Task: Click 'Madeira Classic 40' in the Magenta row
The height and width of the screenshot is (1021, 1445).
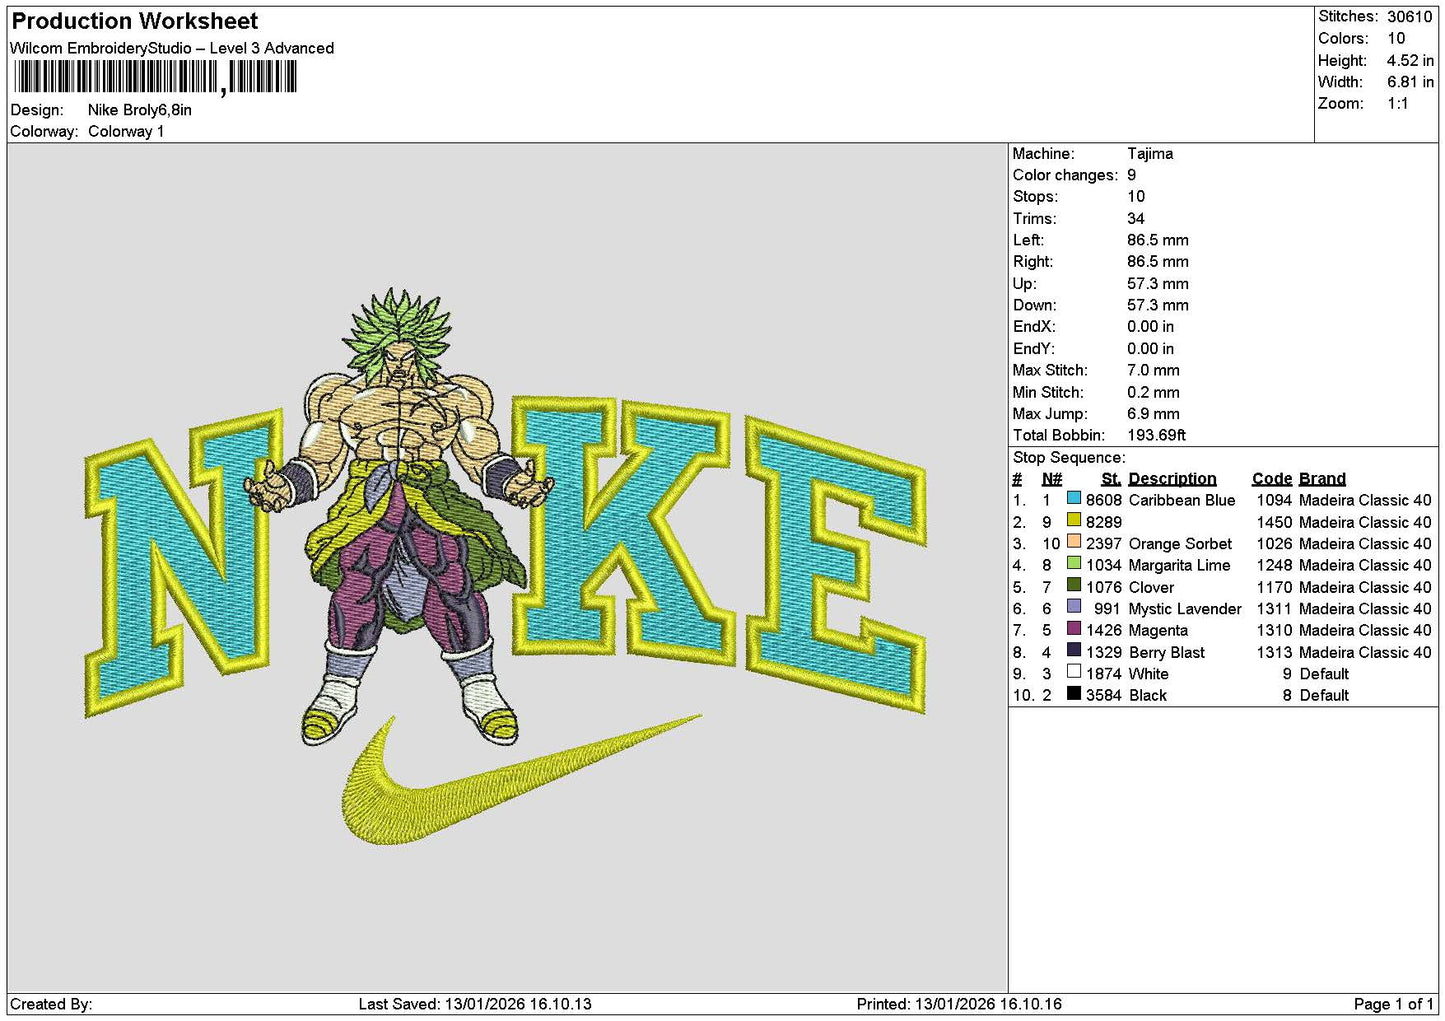Action: (1365, 630)
